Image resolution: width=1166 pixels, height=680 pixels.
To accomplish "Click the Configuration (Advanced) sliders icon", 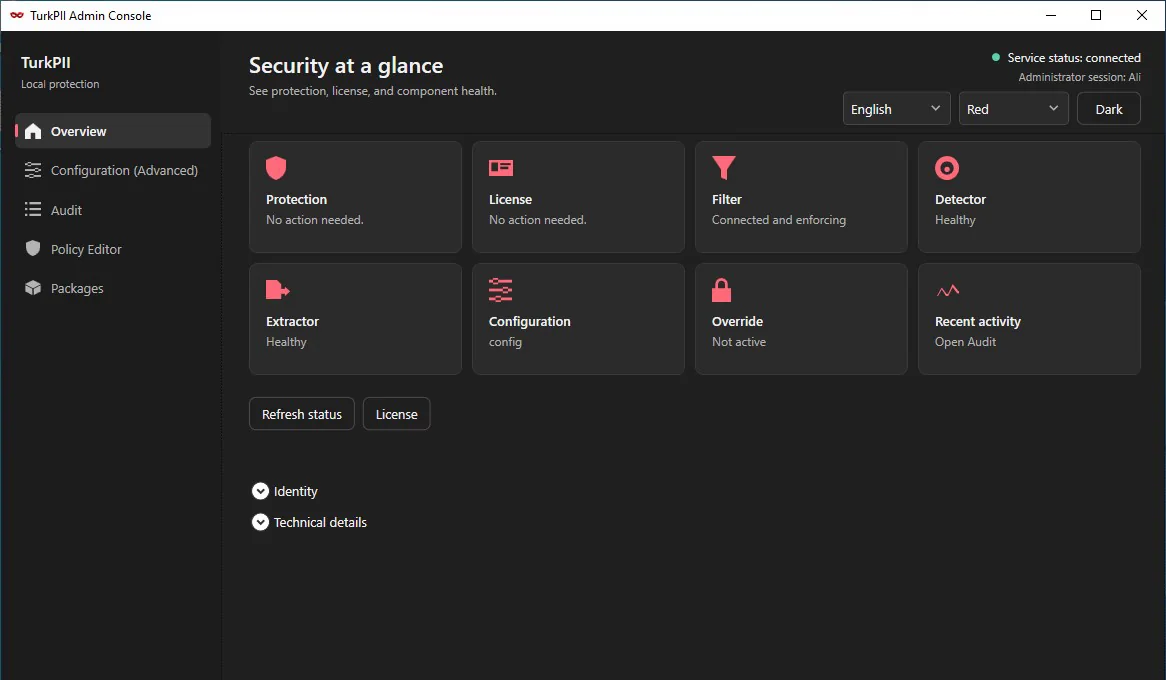I will click(x=33, y=170).
